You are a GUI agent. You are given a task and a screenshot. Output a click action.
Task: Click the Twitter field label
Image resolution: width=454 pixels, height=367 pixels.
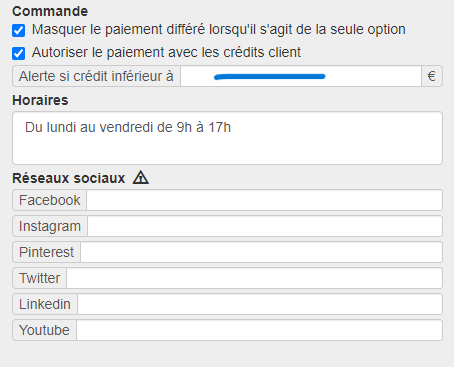[x=39, y=278]
